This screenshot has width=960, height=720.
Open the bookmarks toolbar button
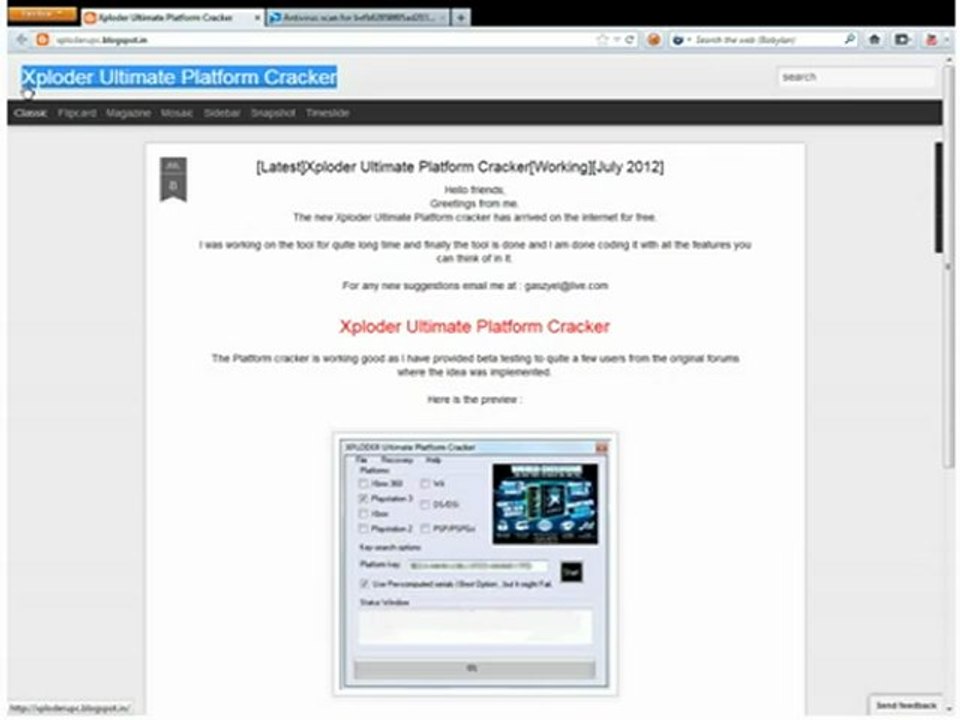[x=902, y=40]
